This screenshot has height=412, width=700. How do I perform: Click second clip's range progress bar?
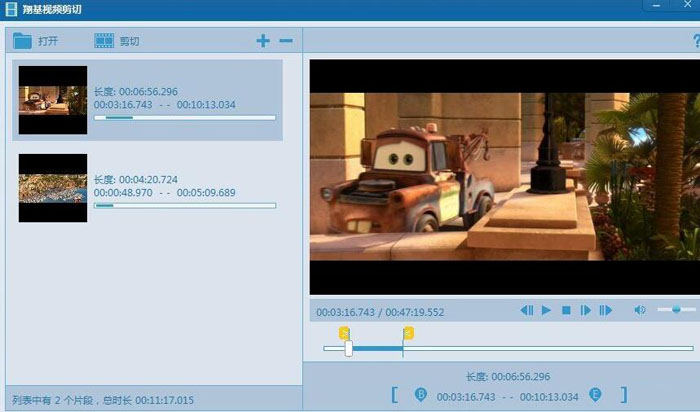pos(185,206)
